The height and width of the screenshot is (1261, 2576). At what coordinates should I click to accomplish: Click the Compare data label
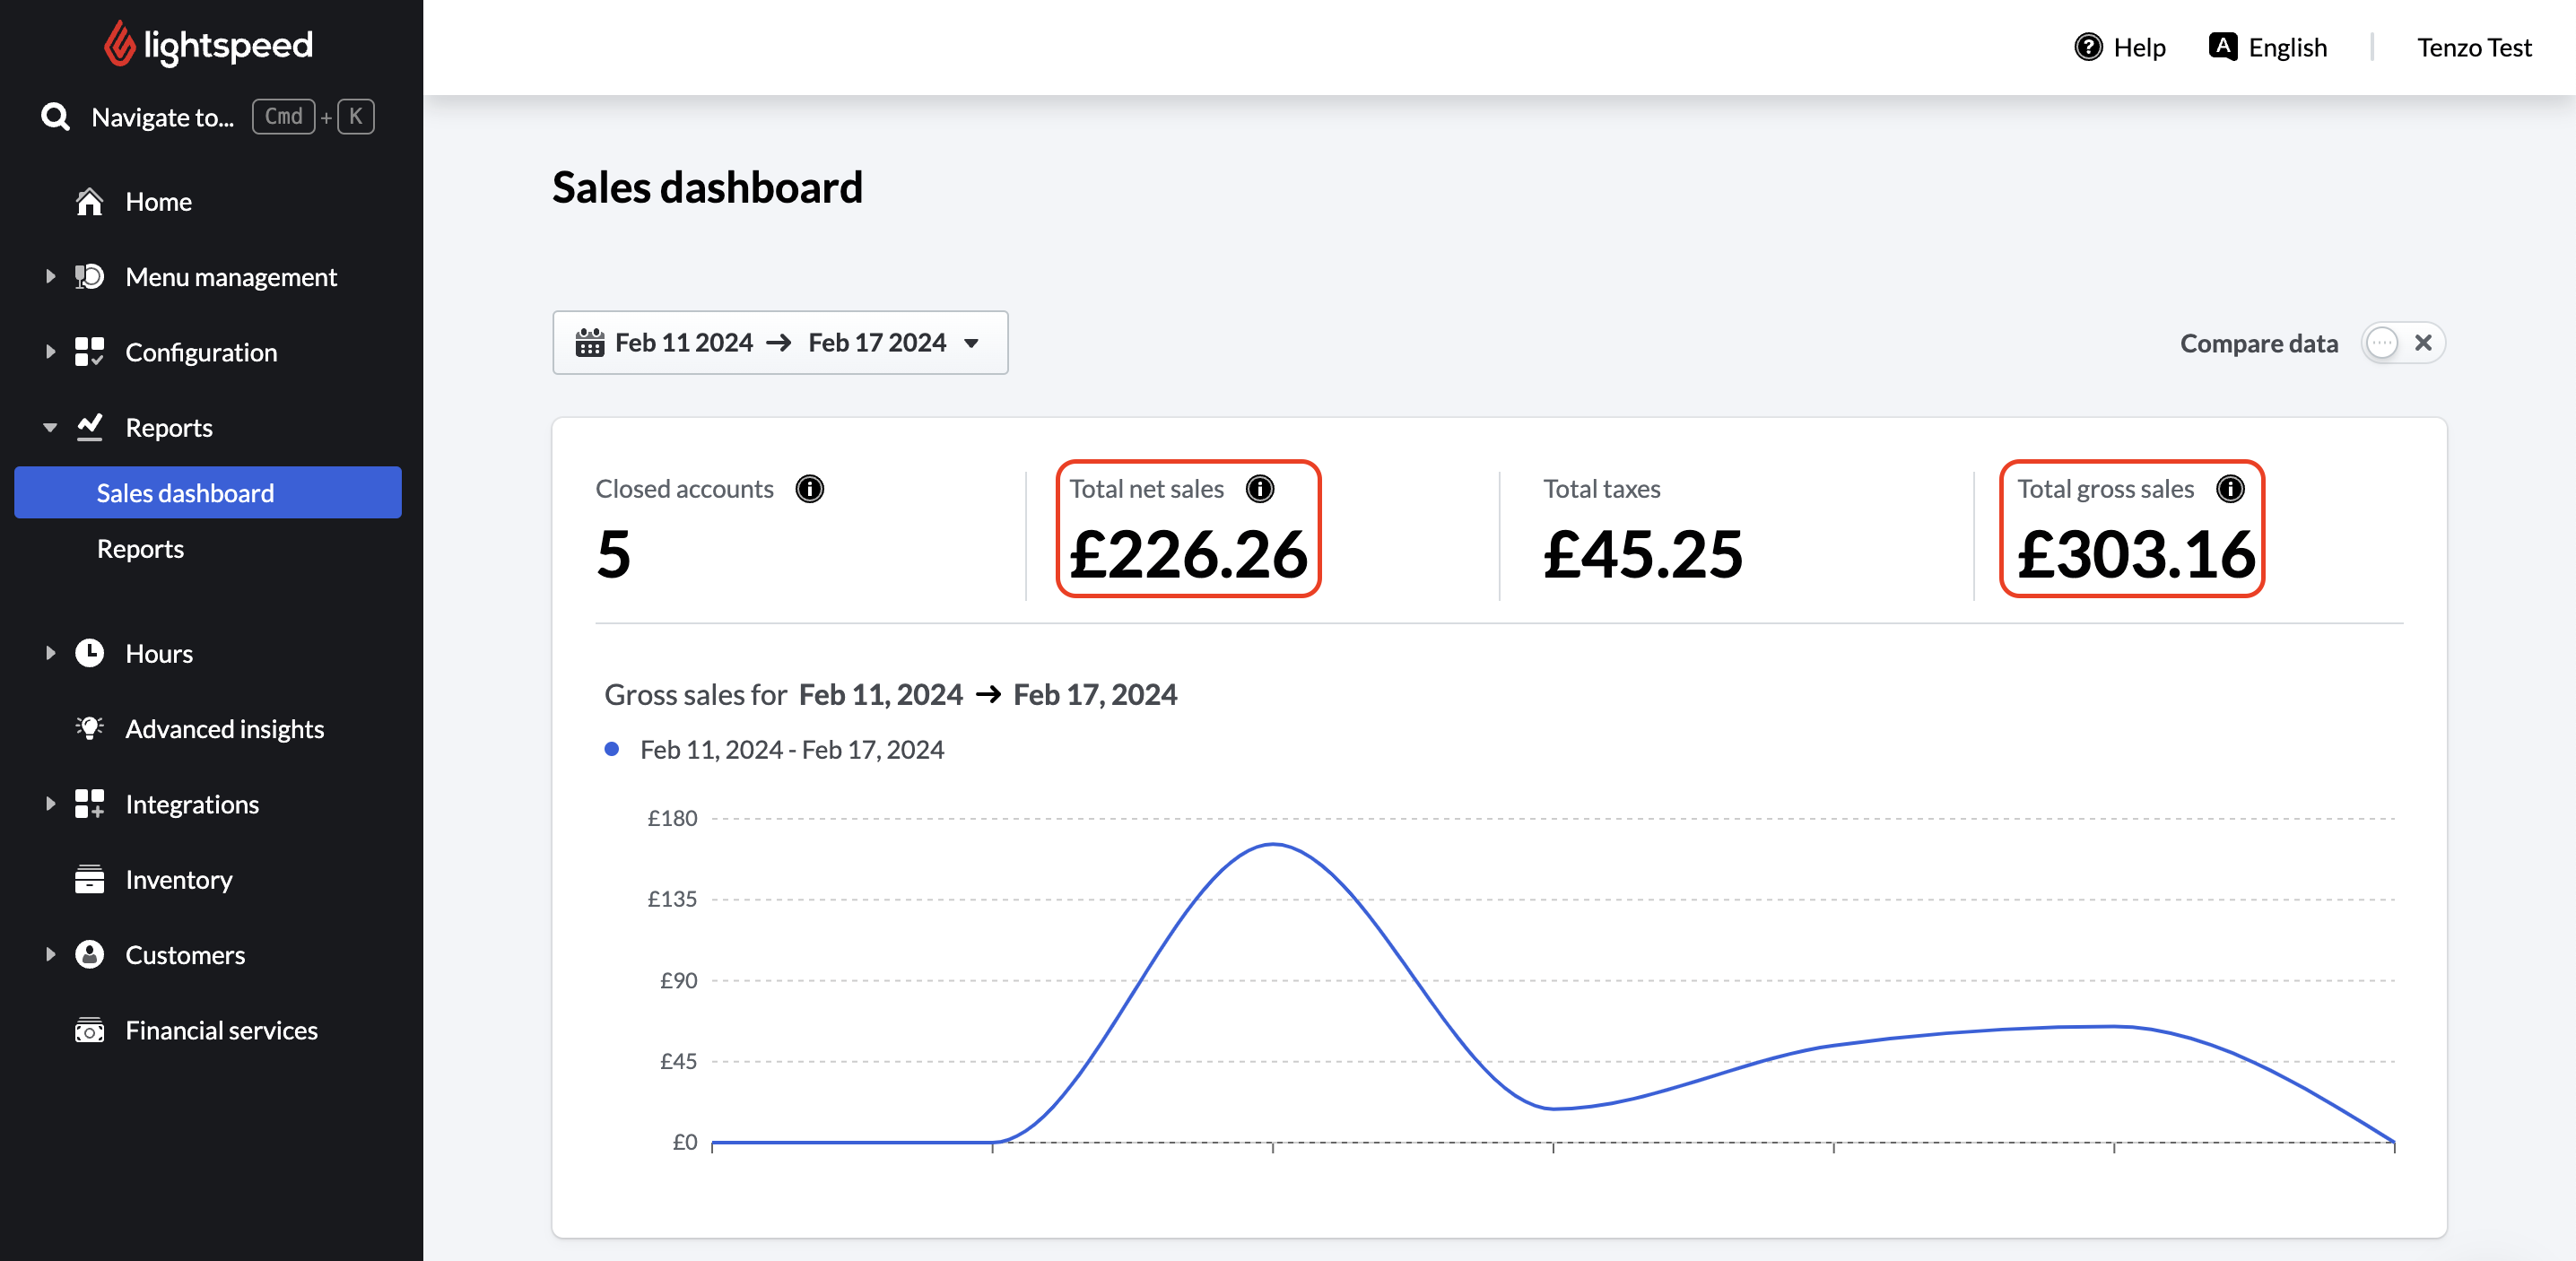tap(2259, 343)
